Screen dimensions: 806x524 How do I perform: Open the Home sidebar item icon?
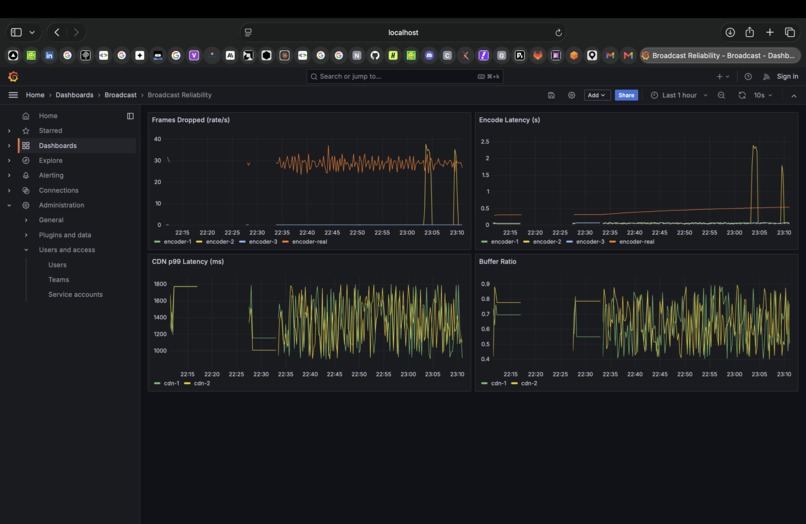(x=26, y=116)
